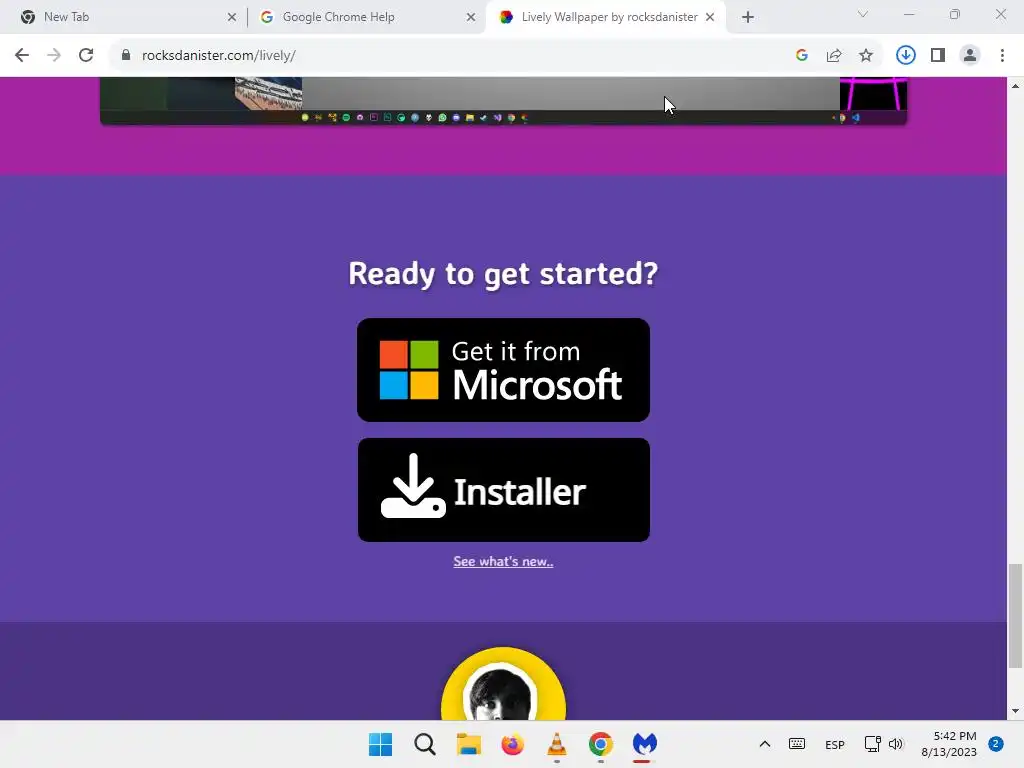The width and height of the screenshot is (1024, 768).
Task: Open volume speaker icon
Action: (x=895, y=744)
